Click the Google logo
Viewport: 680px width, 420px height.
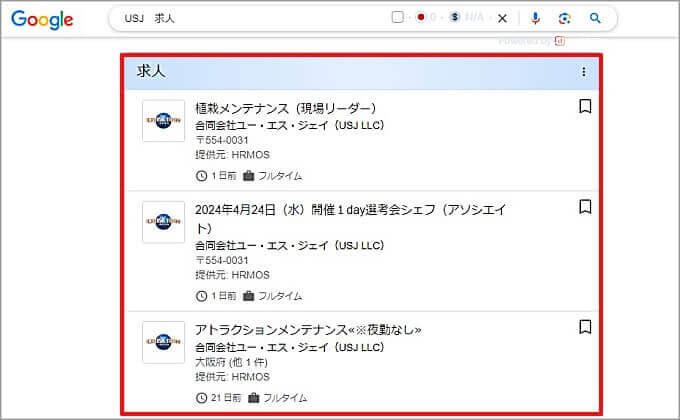click(42, 19)
